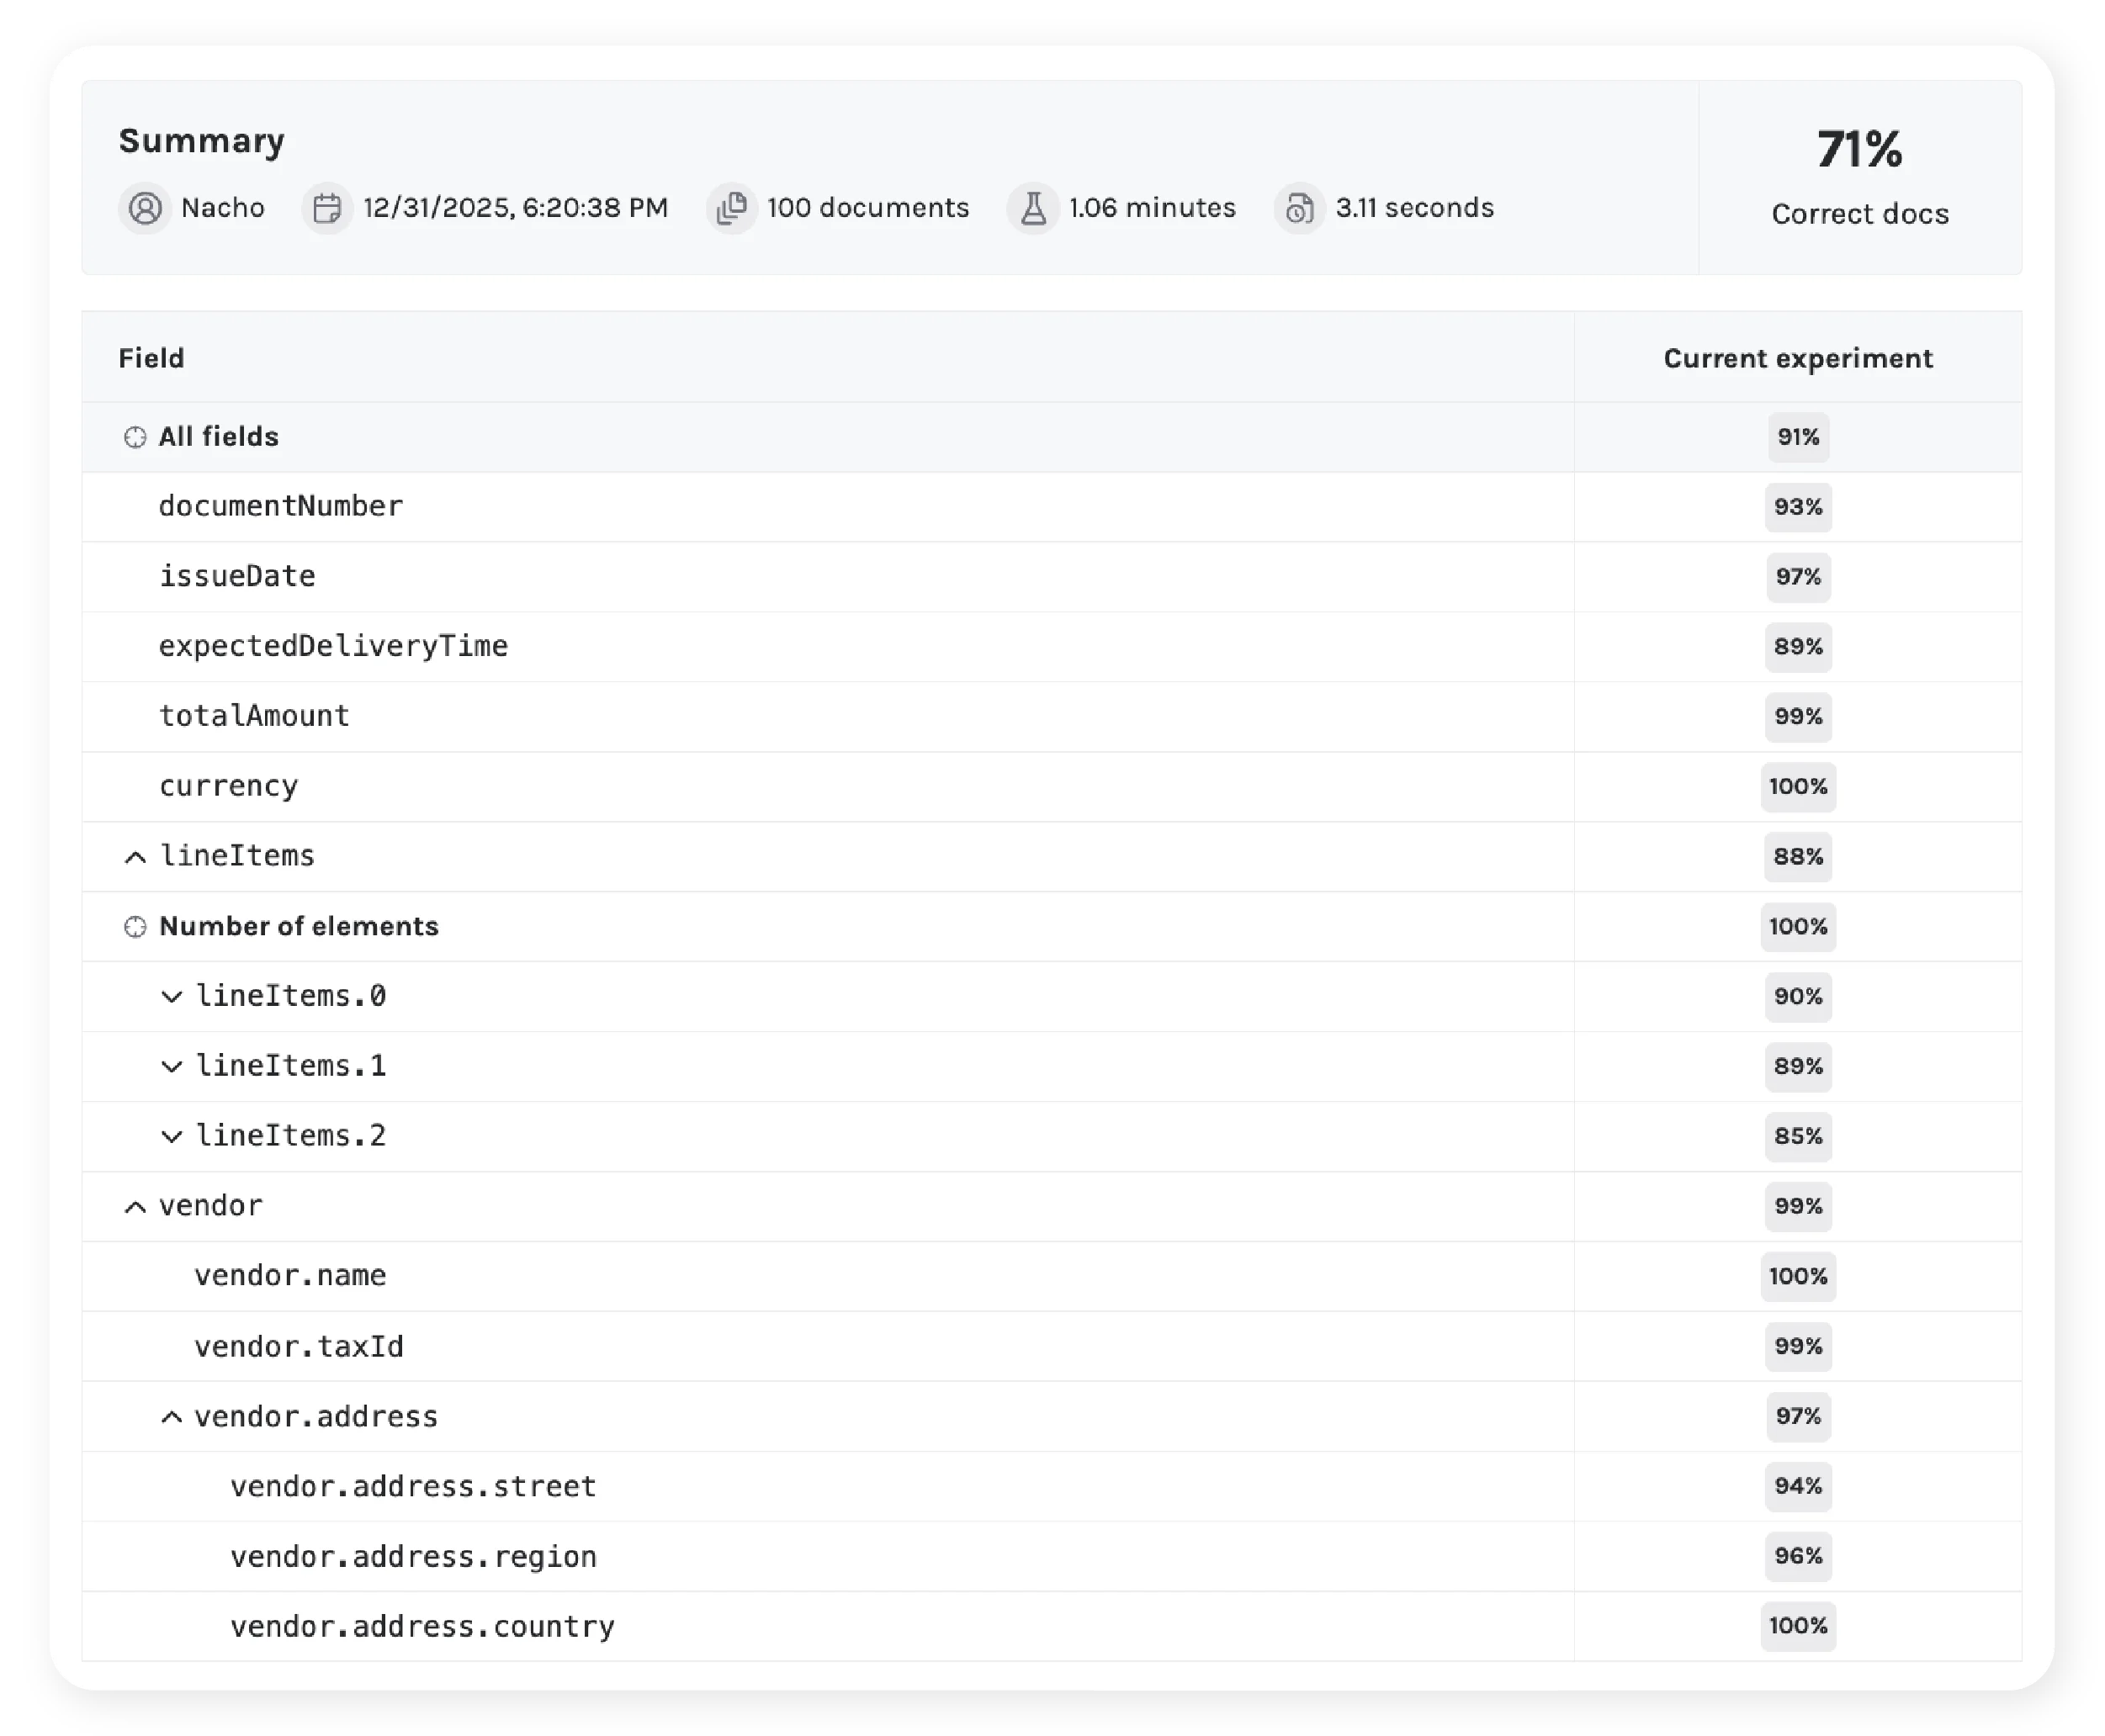Select the vendor.name field row
The image size is (2105, 1736).
pos(1052,1277)
